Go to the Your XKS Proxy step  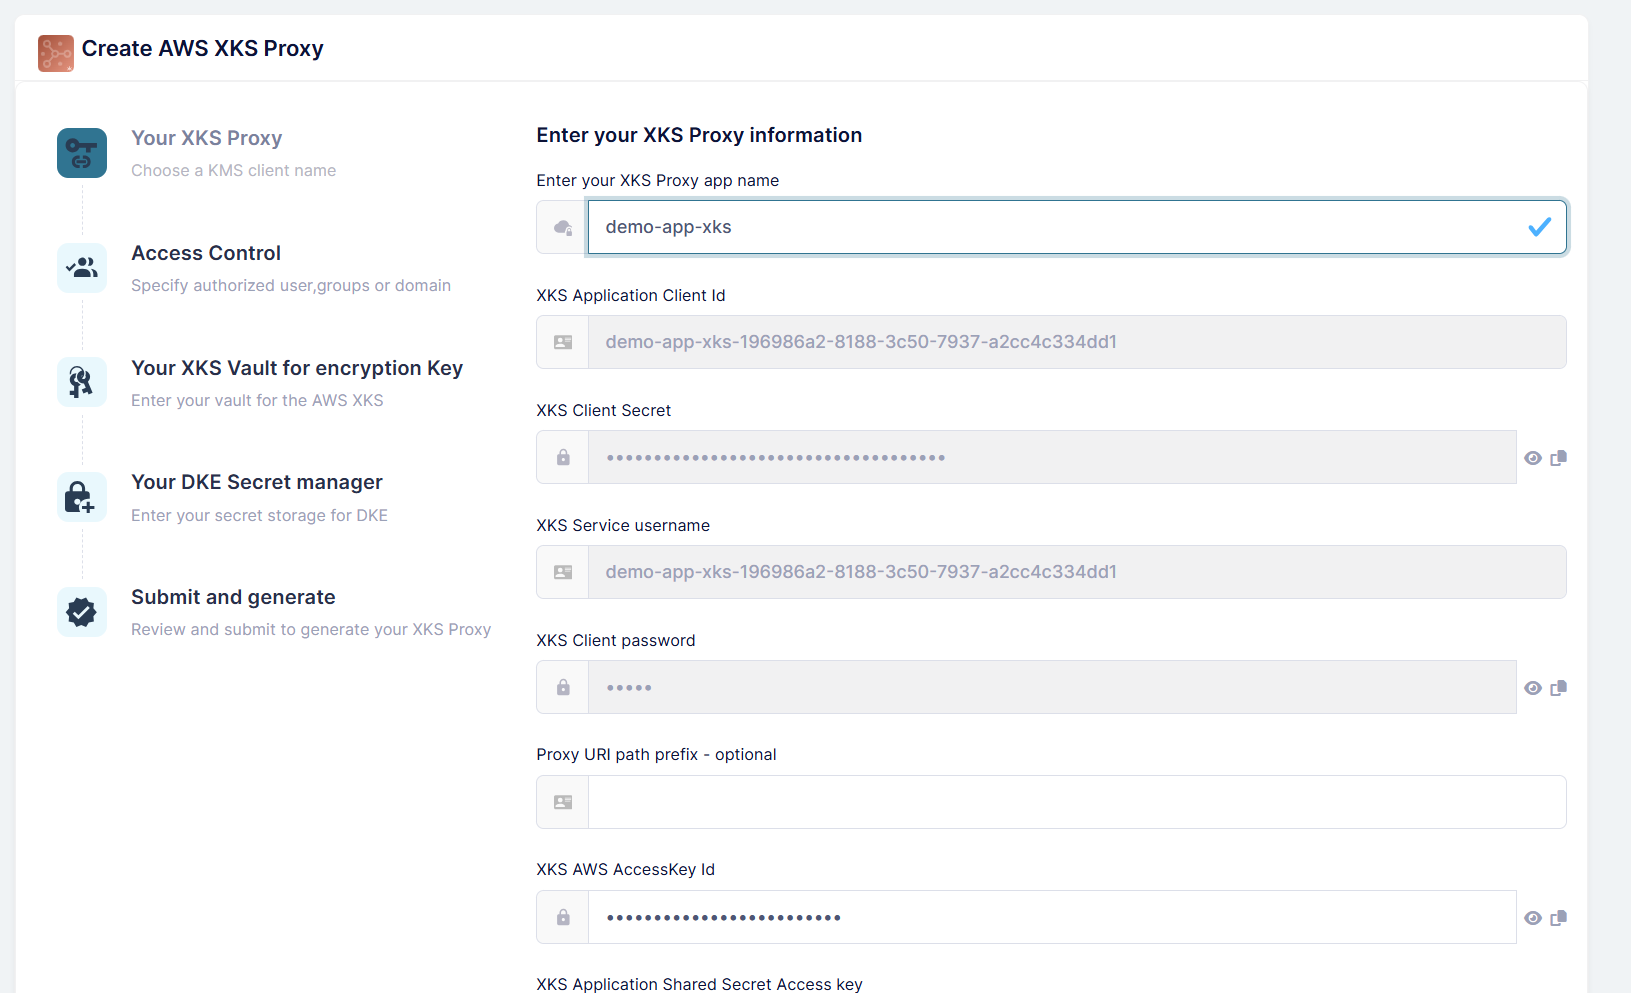(207, 138)
